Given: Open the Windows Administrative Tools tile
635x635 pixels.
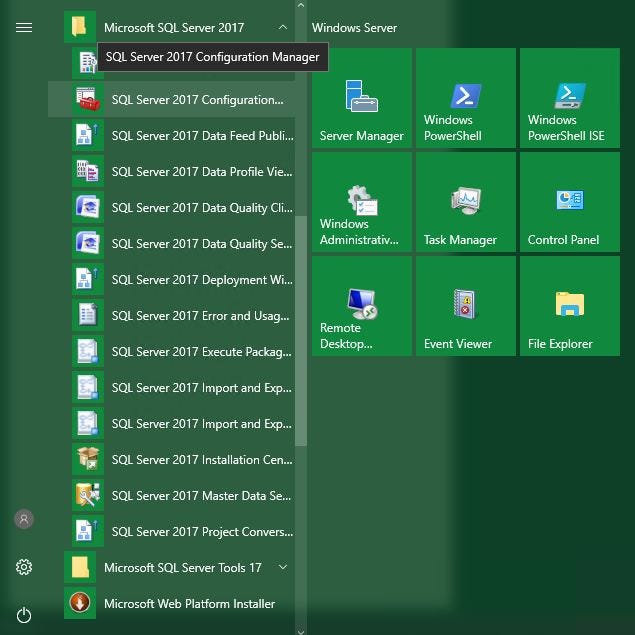Looking at the screenshot, I should [x=362, y=202].
